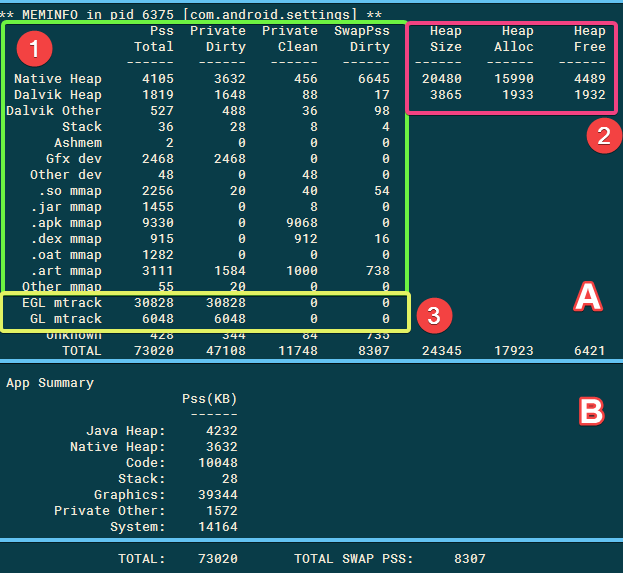Select the 'Ashmem' row label
This screenshot has width=623, height=573.
pyautogui.click(x=78, y=143)
